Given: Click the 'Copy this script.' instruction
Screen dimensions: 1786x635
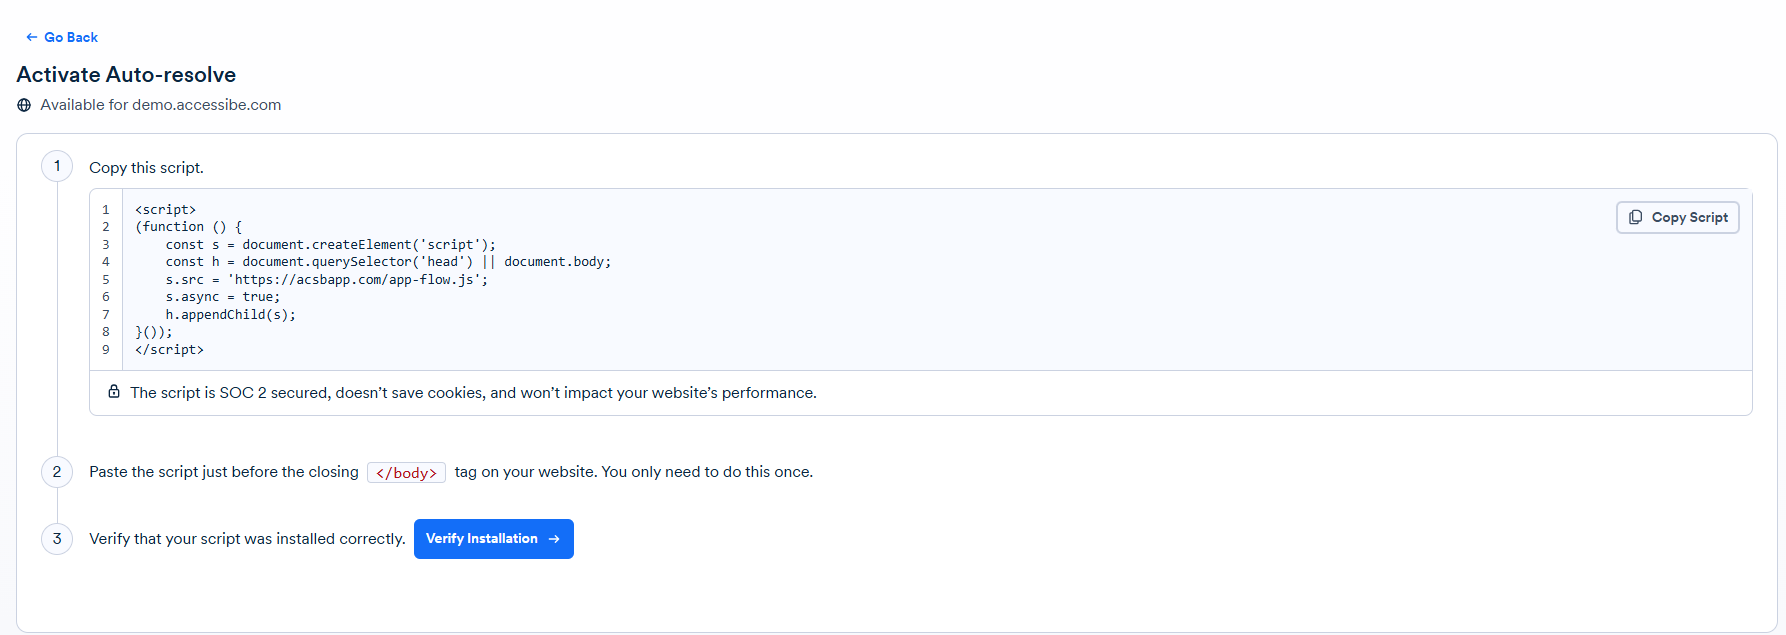Looking at the screenshot, I should click(x=146, y=168).
